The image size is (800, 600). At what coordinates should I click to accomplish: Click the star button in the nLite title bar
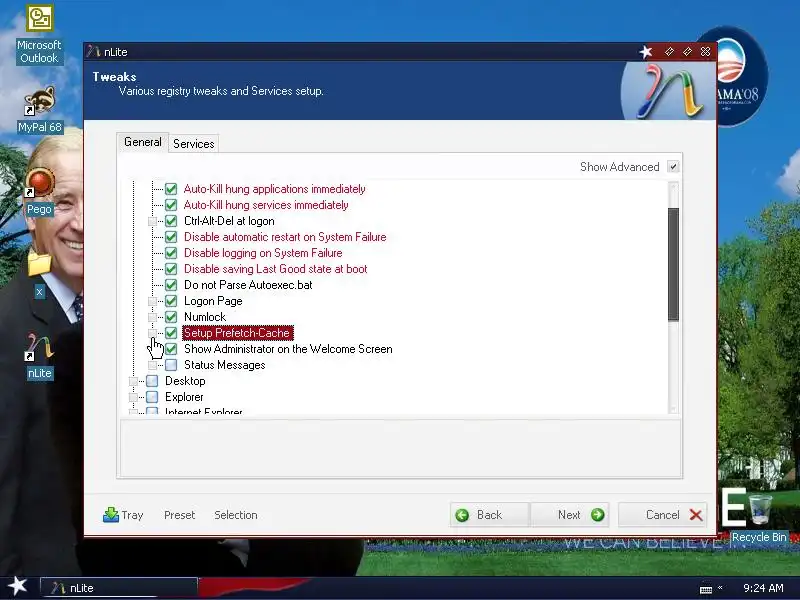(646, 52)
